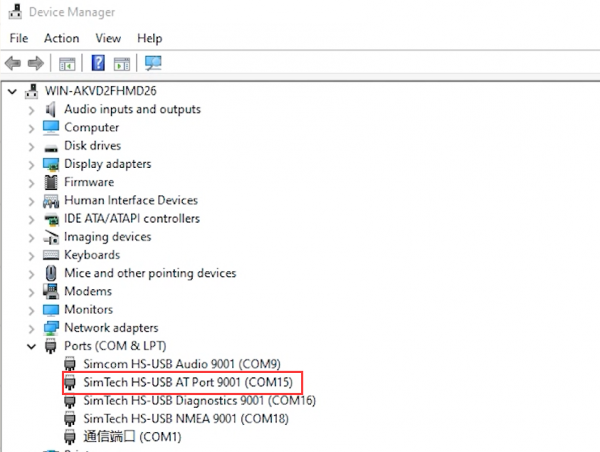Image resolution: width=600 pixels, height=452 pixels.
Task: Expand IDE ATA/ATAPI controllers
Action: point(31,220)
